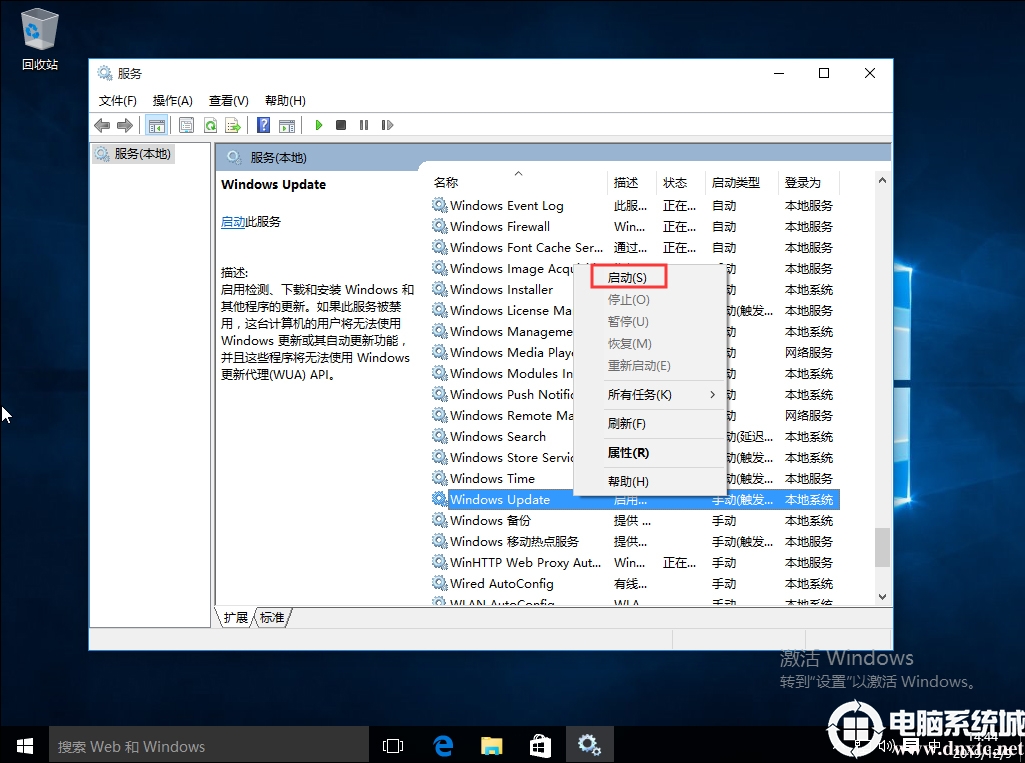Click the Back arrow in Services toolbar
This screenshot has height=763, width=1025.
(102, 125)
